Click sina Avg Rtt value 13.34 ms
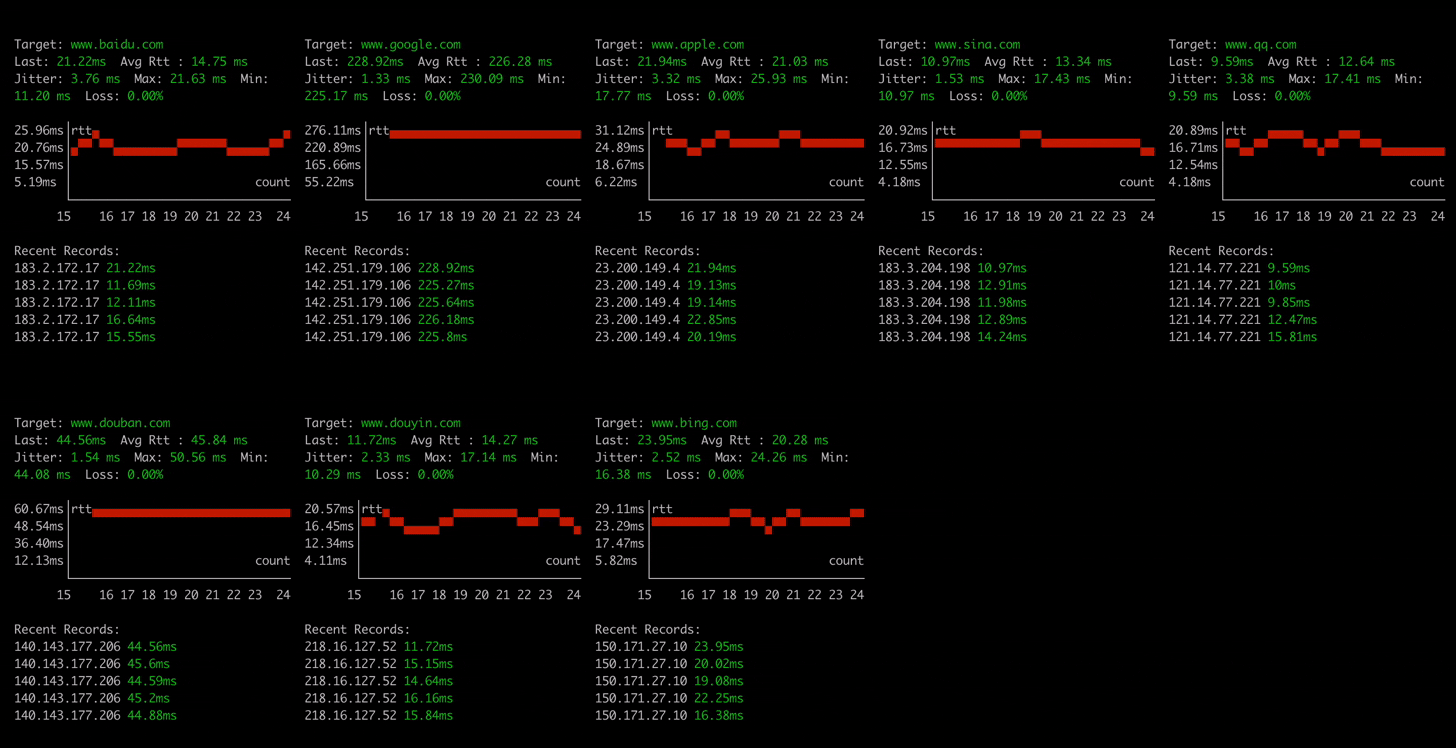The width and height of the screenshot is (1456, 748). click(x=1081, y=62)
